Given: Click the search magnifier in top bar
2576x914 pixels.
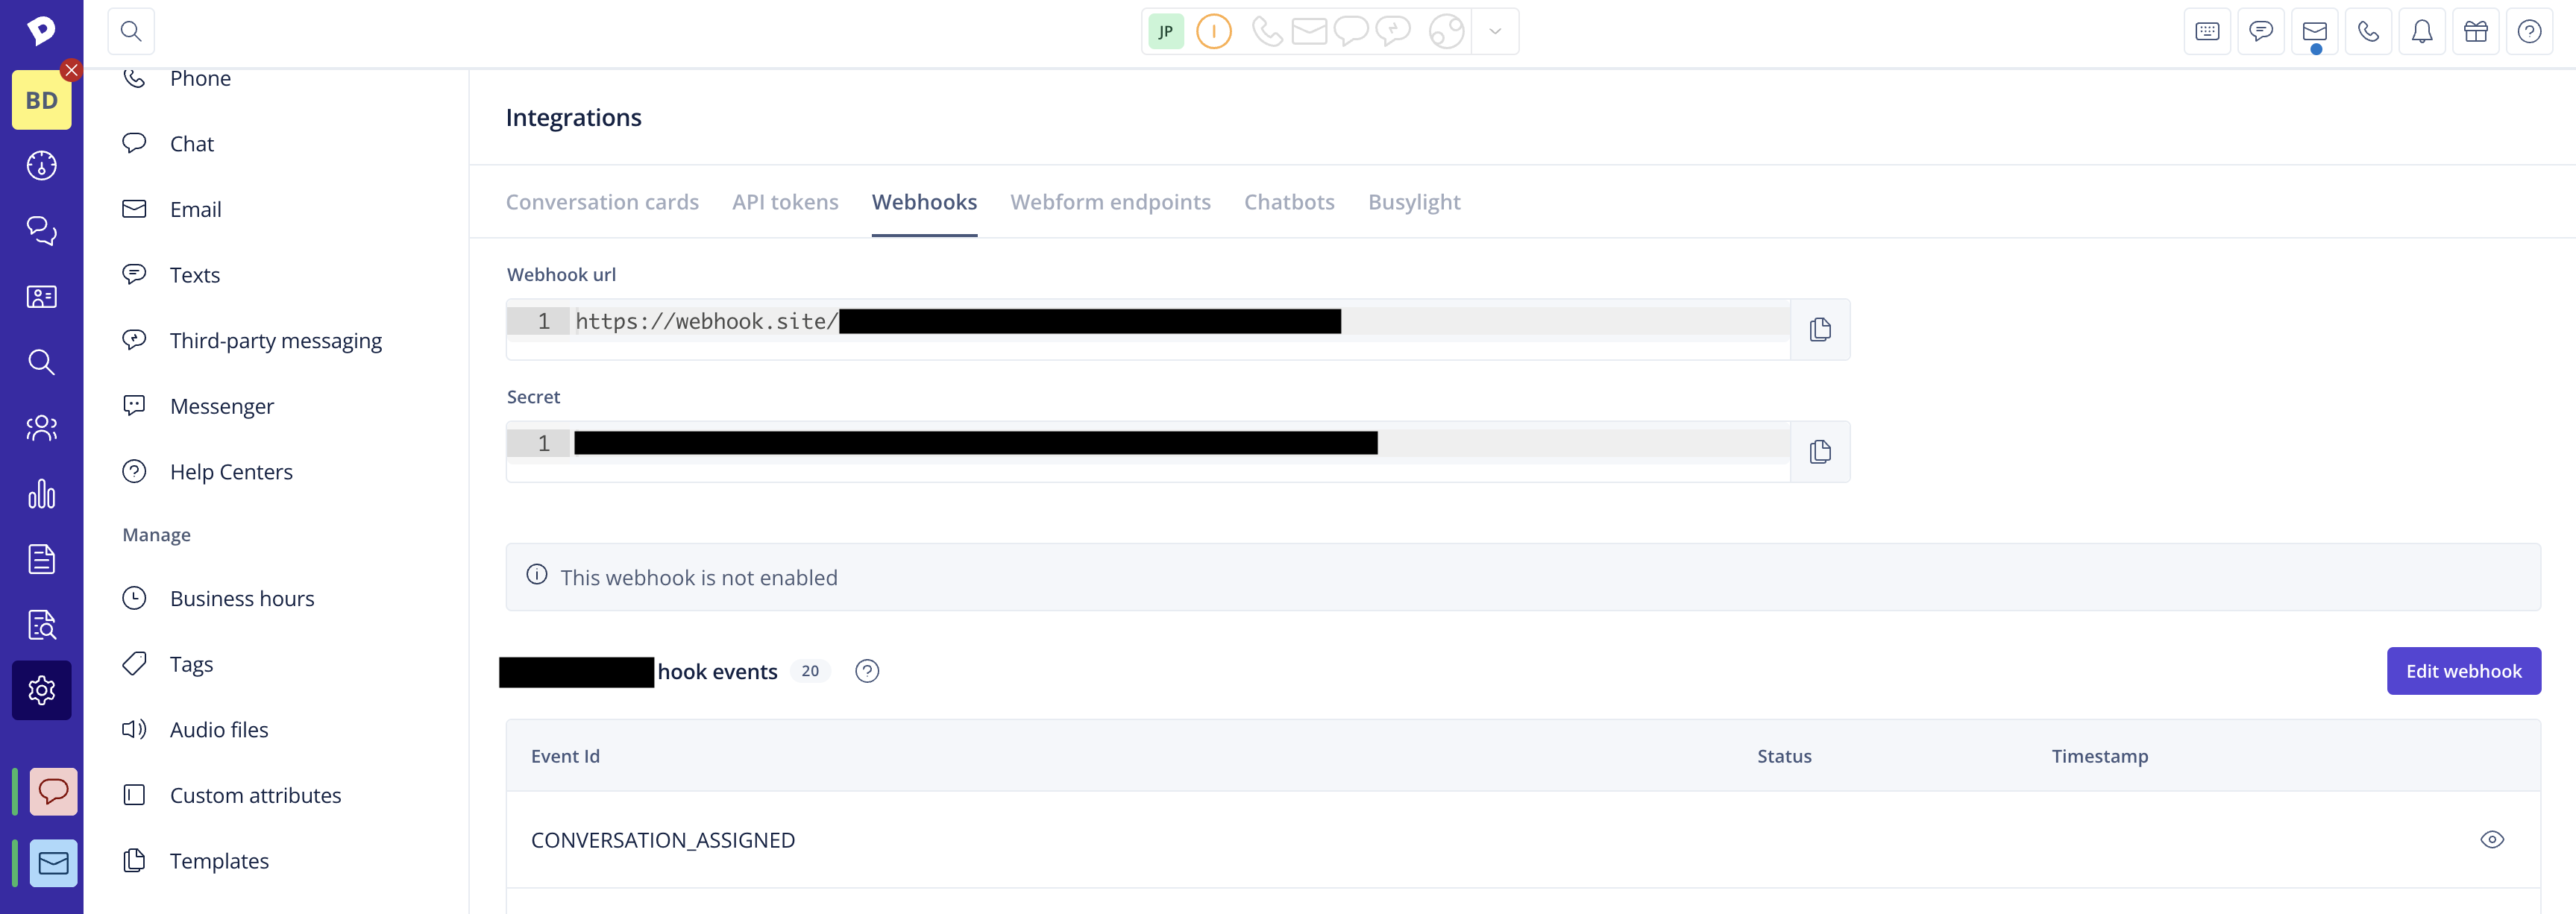Looking at the screenshot, I should point(131,31).
